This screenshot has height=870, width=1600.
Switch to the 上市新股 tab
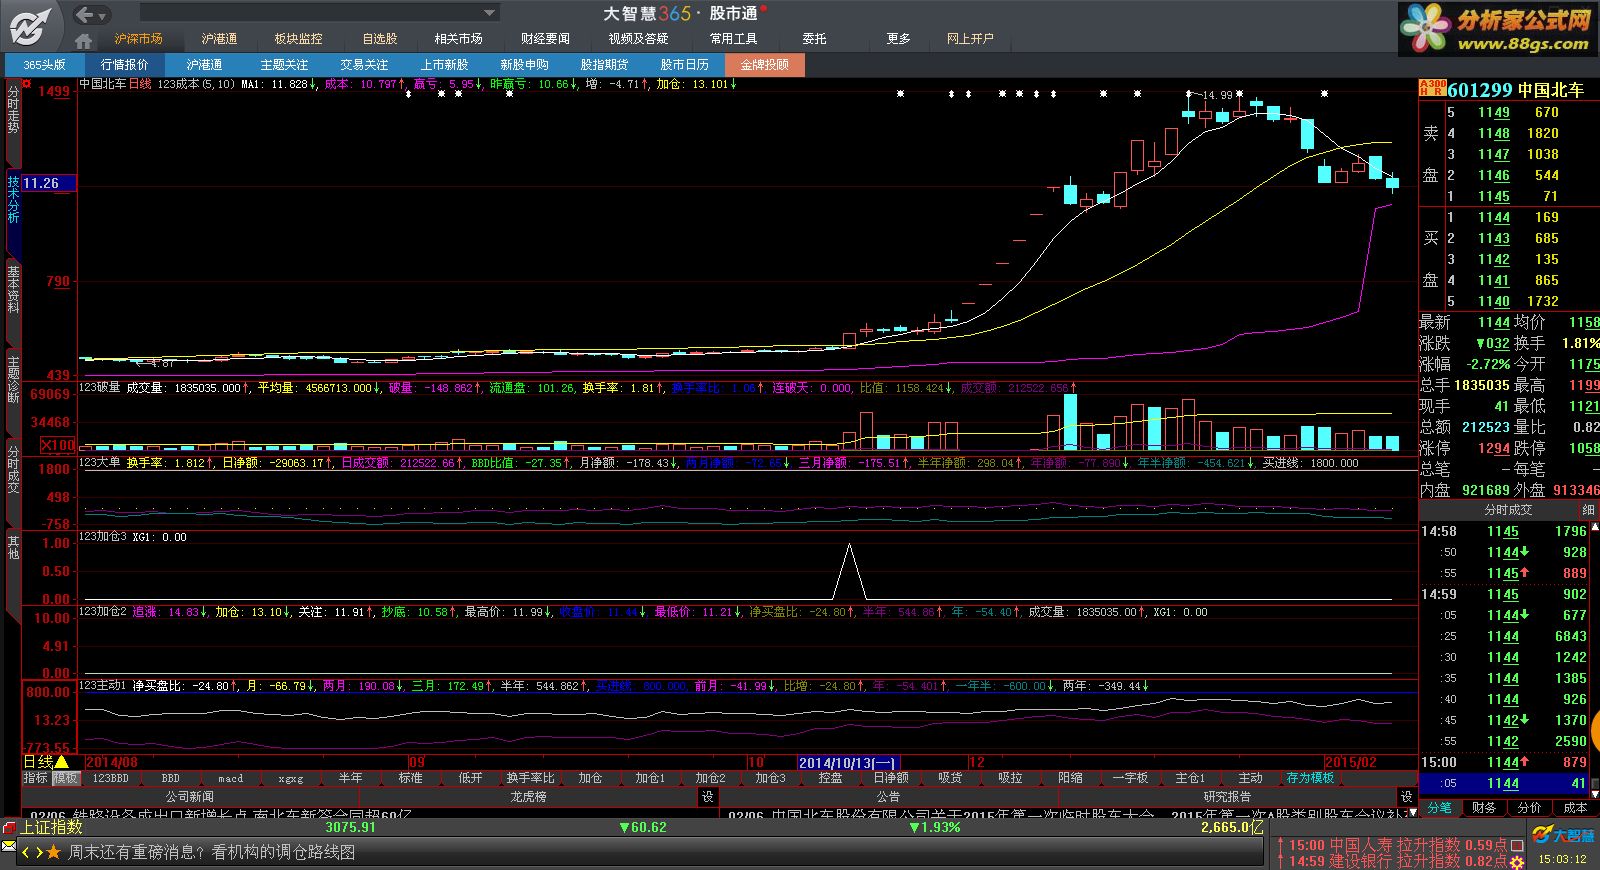(444, 65)
